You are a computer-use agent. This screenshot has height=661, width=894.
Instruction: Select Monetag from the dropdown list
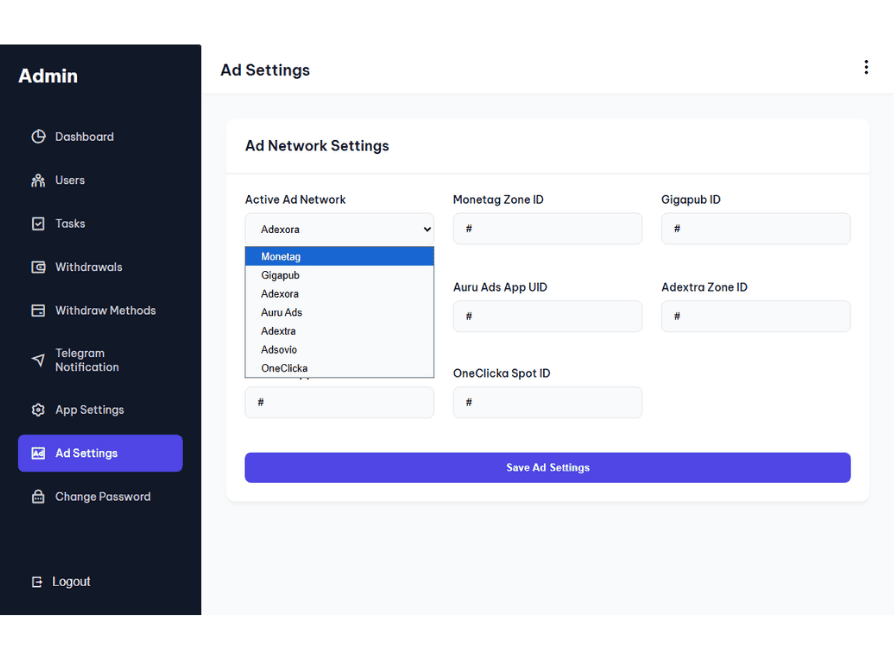click(x=281, y=257)
